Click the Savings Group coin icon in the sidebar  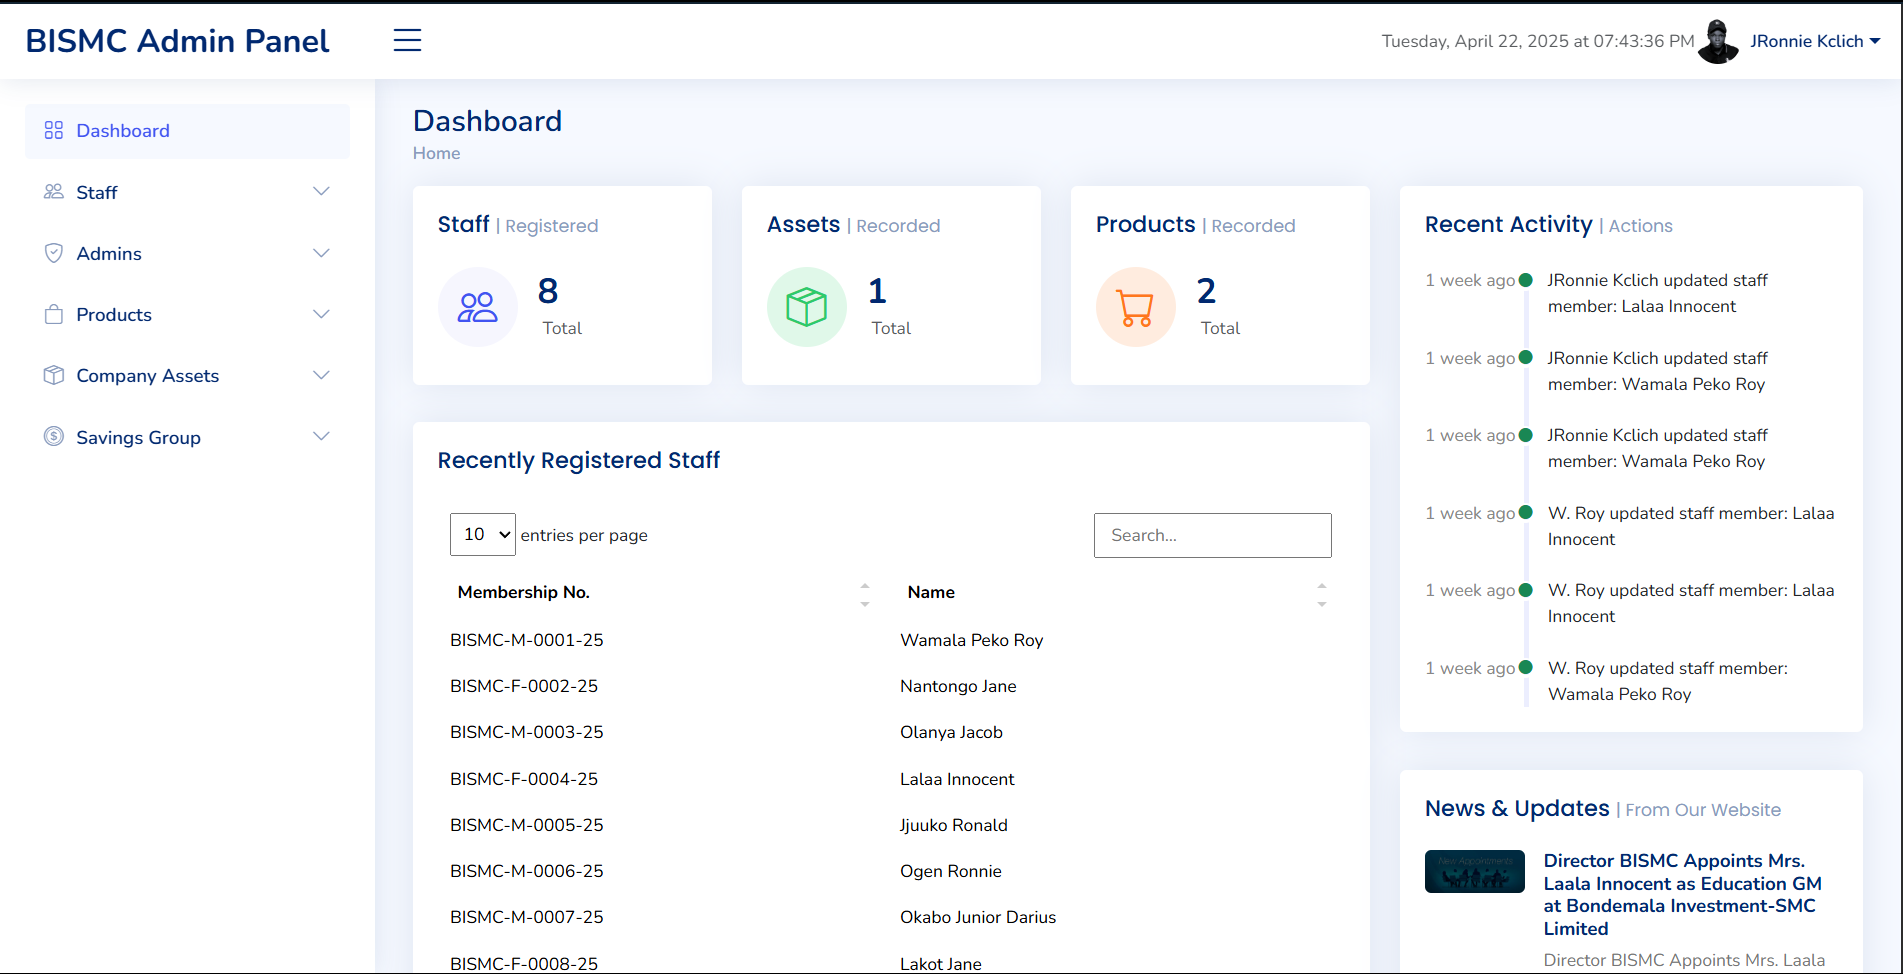pos(54,437)
